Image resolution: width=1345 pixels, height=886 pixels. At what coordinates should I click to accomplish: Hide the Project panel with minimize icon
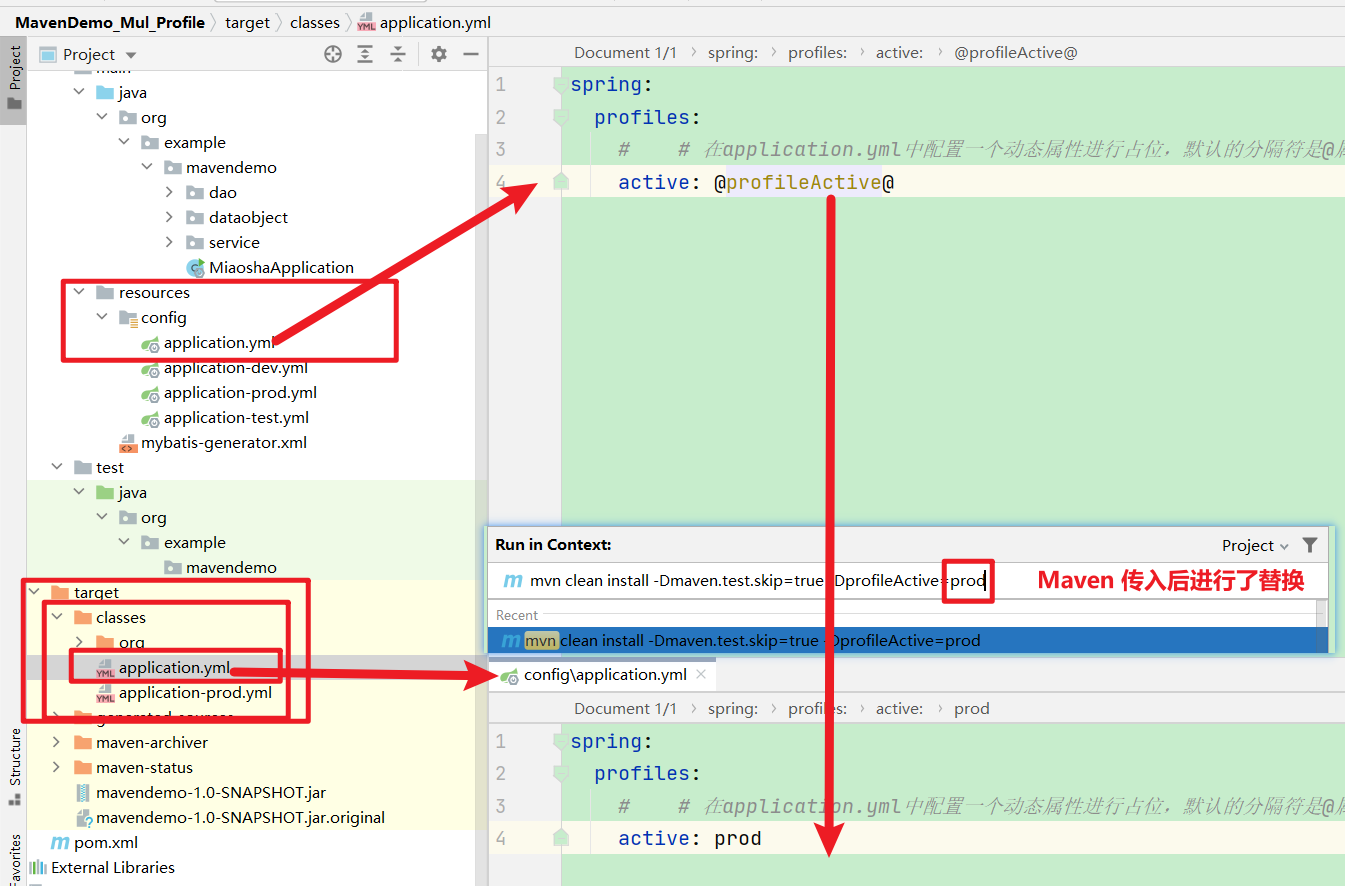[x=470, y=54]
